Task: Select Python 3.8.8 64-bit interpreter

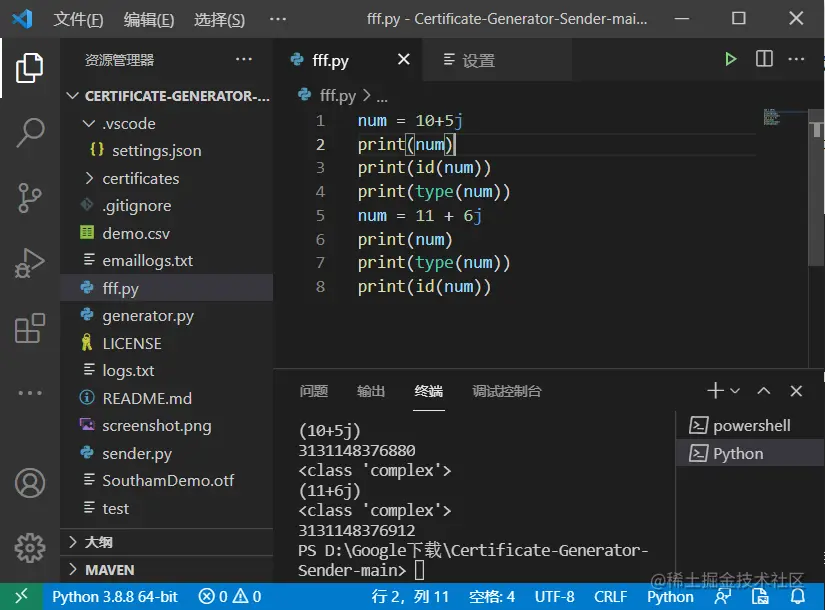Action: 115,596
